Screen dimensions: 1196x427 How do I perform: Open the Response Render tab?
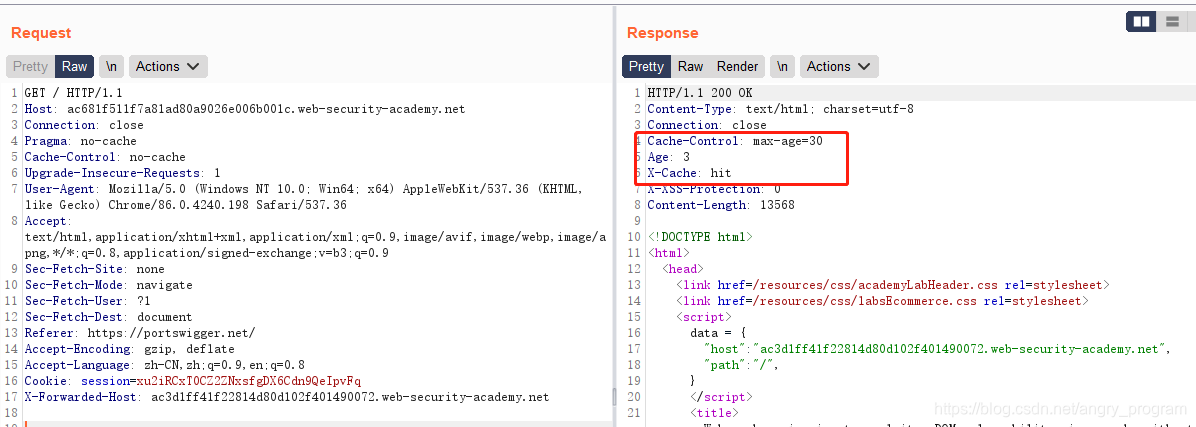click(738, 66)
